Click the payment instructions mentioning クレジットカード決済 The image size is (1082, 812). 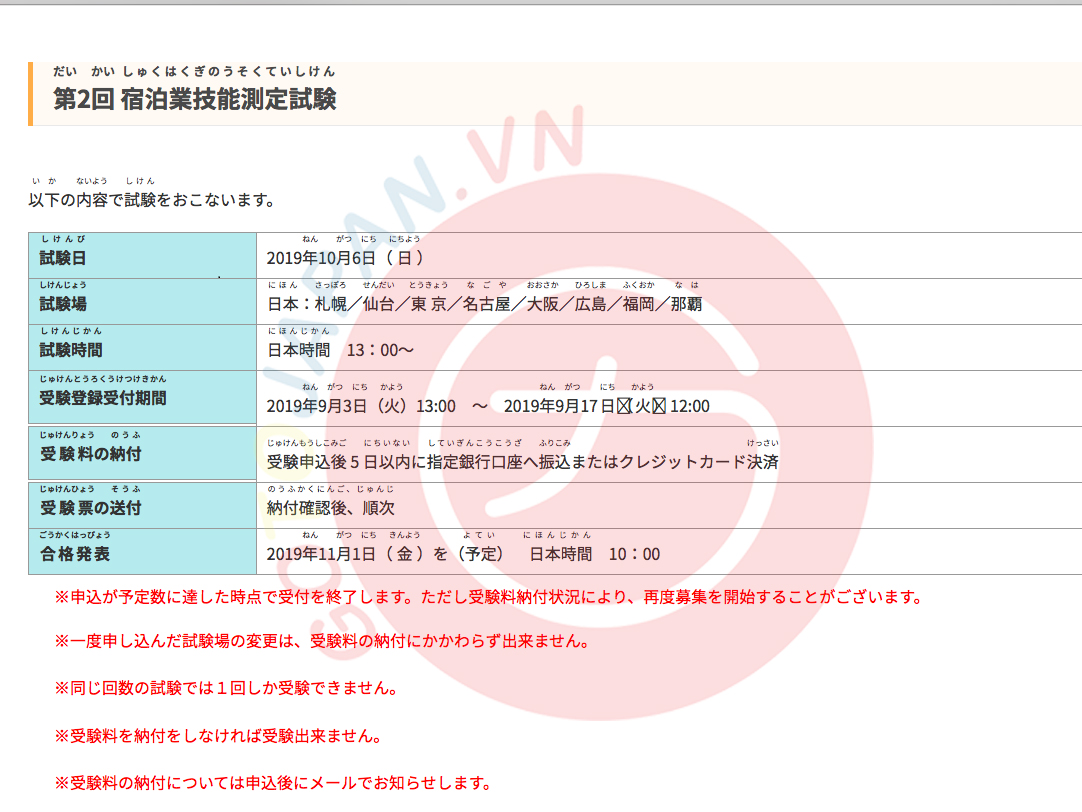(x=522, y=462)
